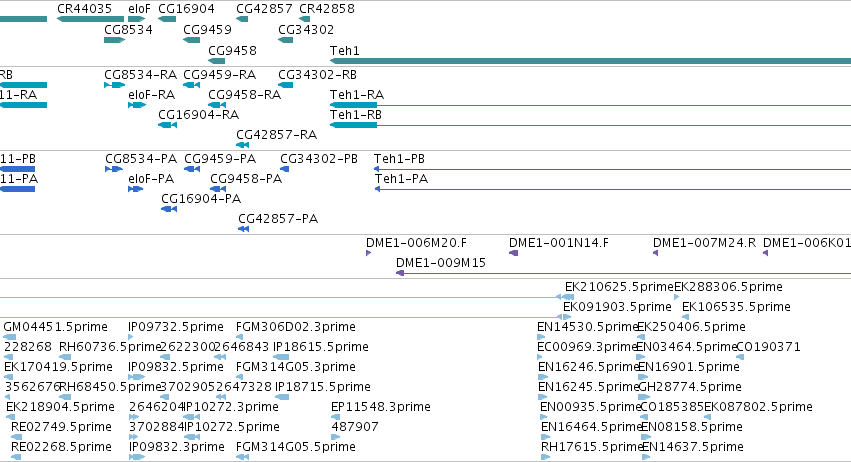Open the RE02268.5prime EST label
851x462 pixels.
click(61, 447)
